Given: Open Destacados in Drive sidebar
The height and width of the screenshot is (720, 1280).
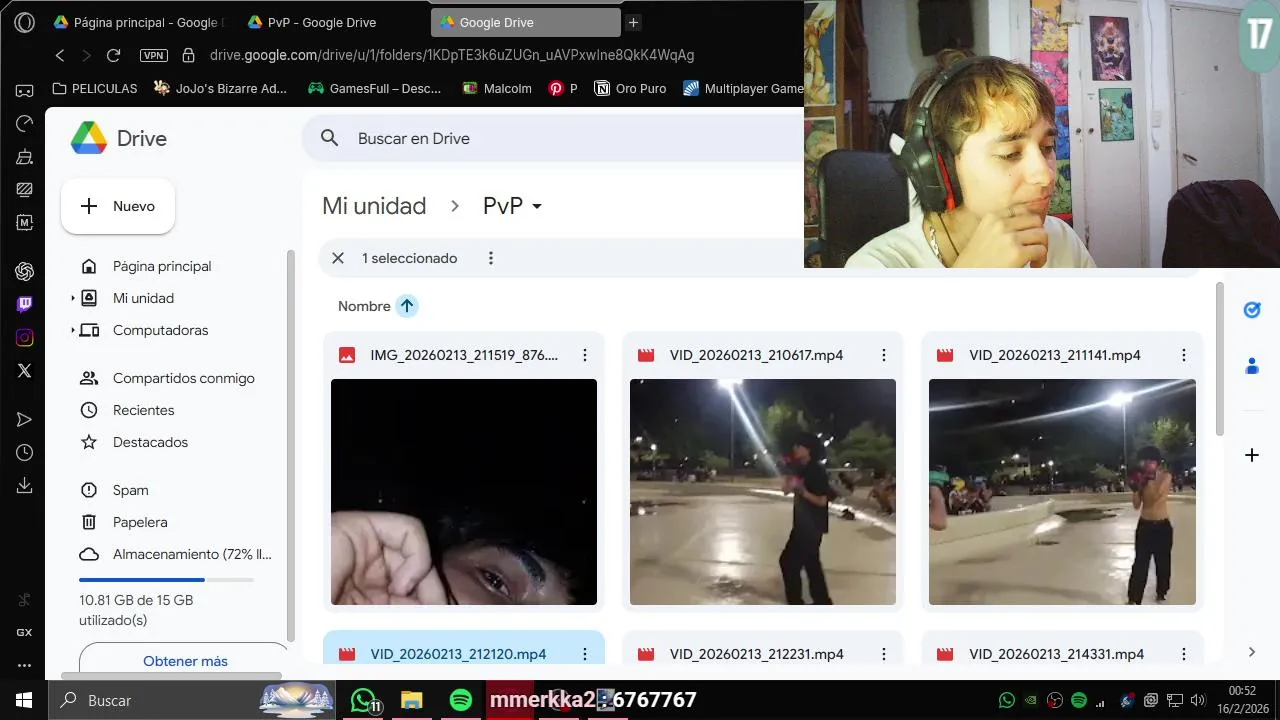Looking at the screenshot, I should pos(150,442).
